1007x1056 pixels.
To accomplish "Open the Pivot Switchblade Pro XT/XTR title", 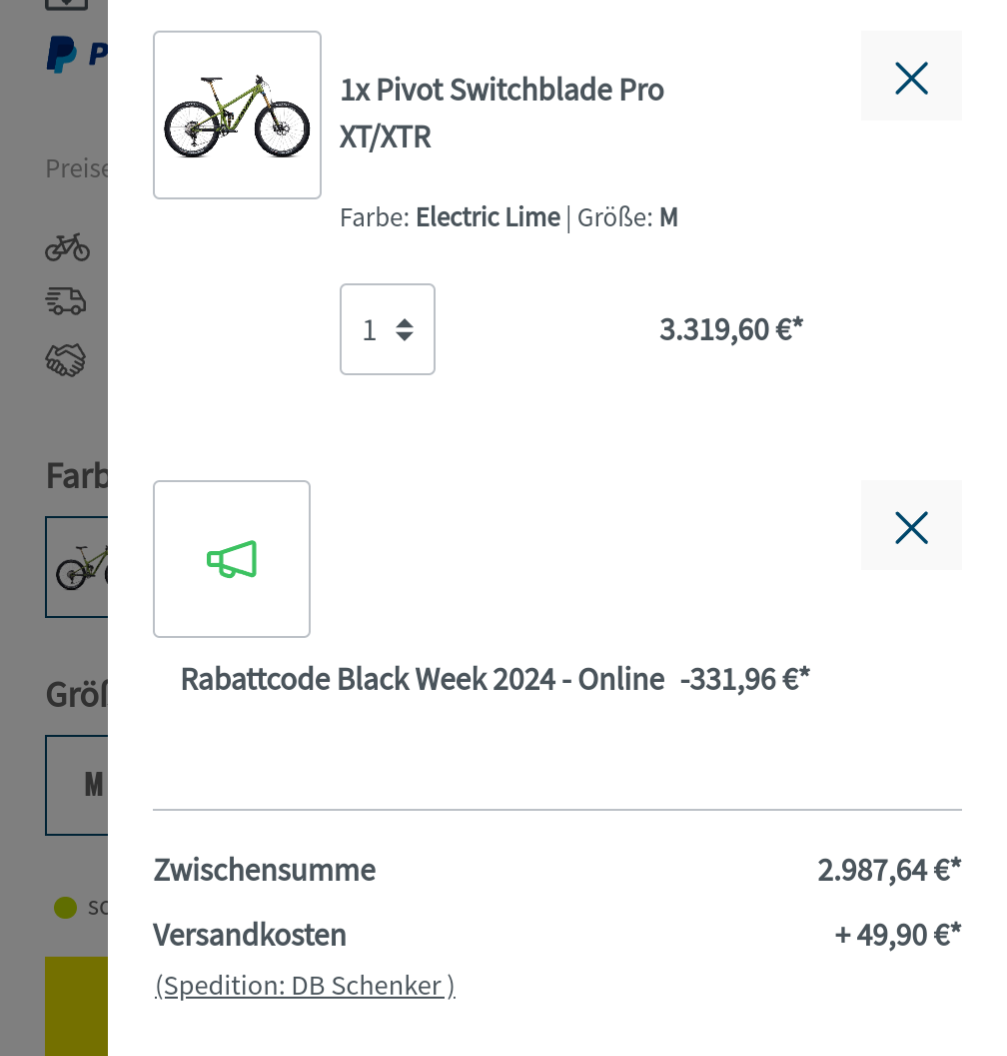I will 501,112.
